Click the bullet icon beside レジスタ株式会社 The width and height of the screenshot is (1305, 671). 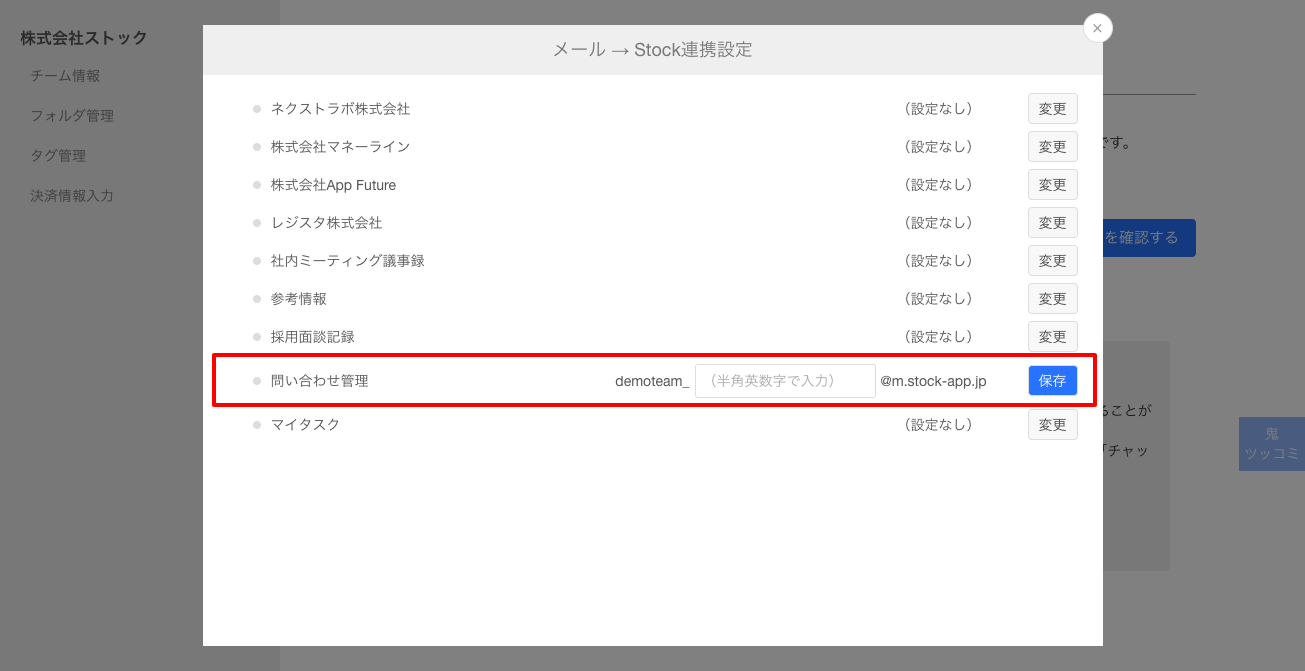tap(258, 222)
